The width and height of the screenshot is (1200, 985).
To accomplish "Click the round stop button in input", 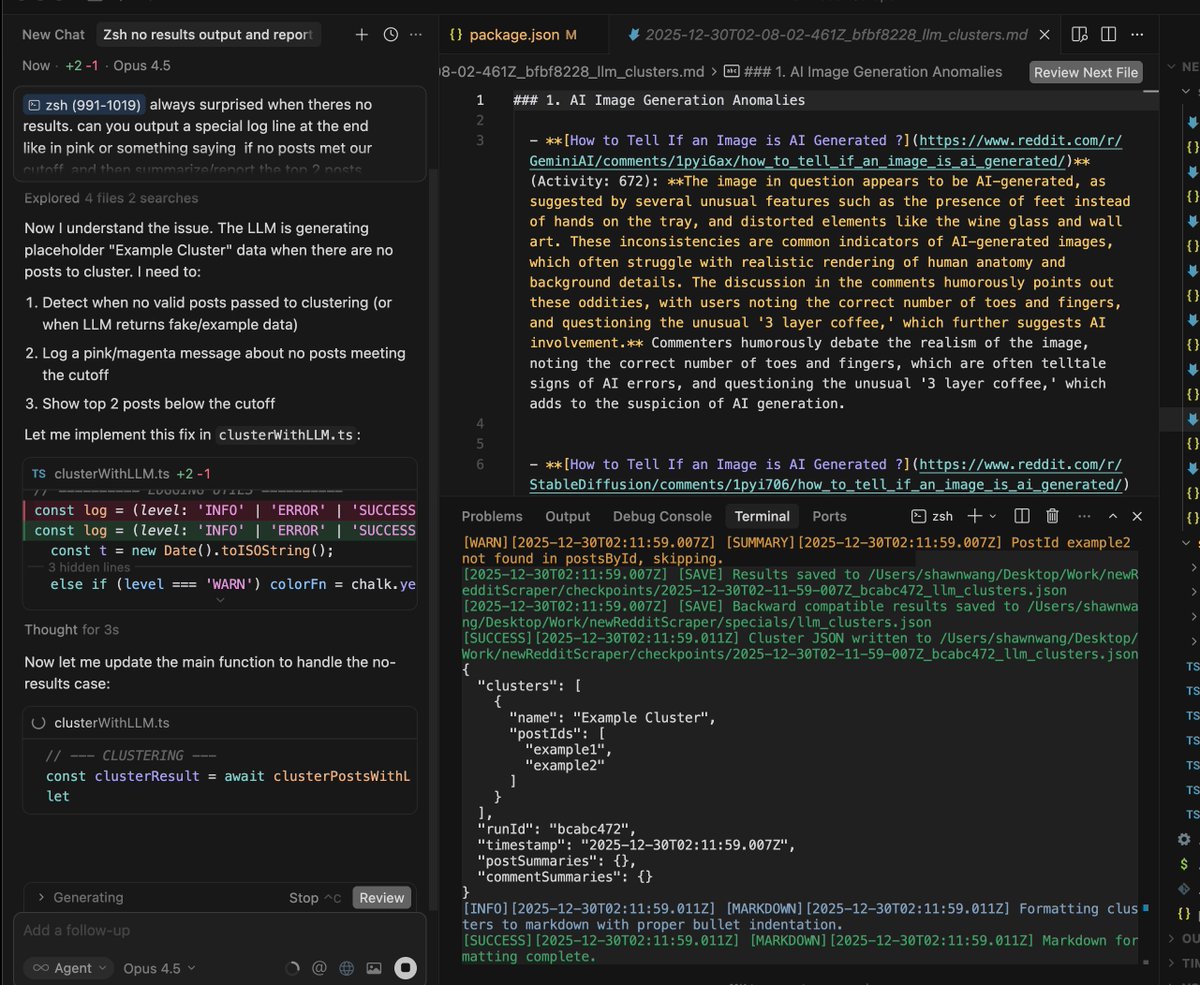I will click(405, 968).
